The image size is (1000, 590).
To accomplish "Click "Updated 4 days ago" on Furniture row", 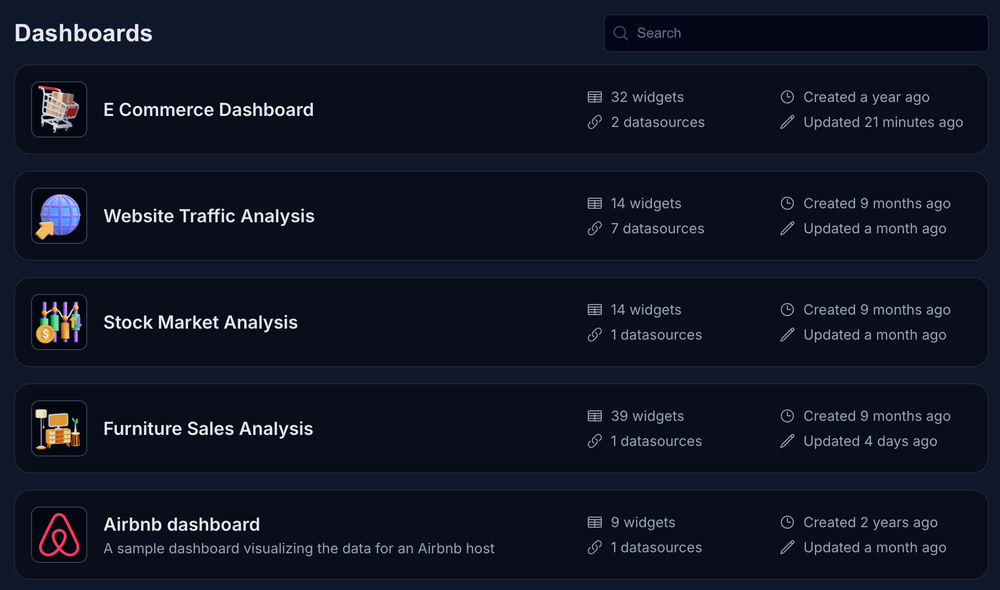I will [870, 441].
